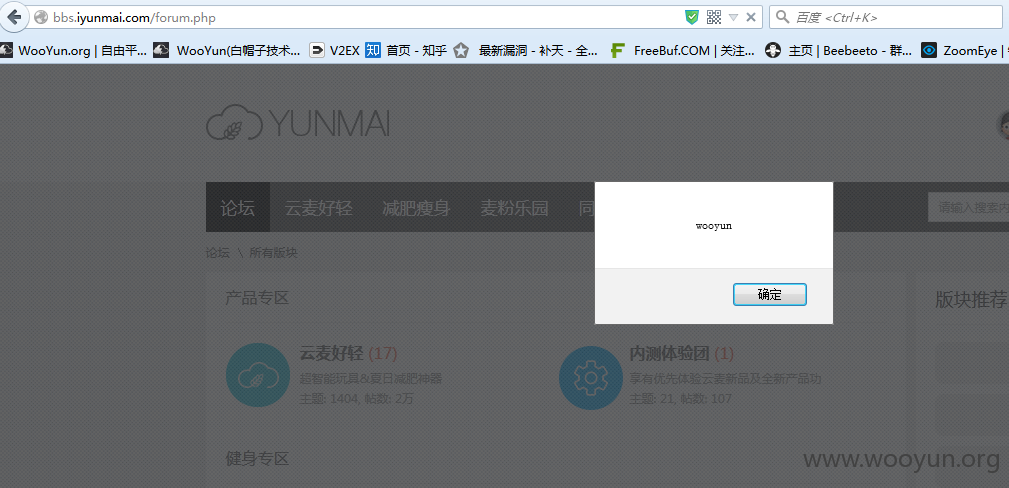Select the 云麦好轻 navigation tab
Viewport: 1009px width, 488px height.
[319, 208]
